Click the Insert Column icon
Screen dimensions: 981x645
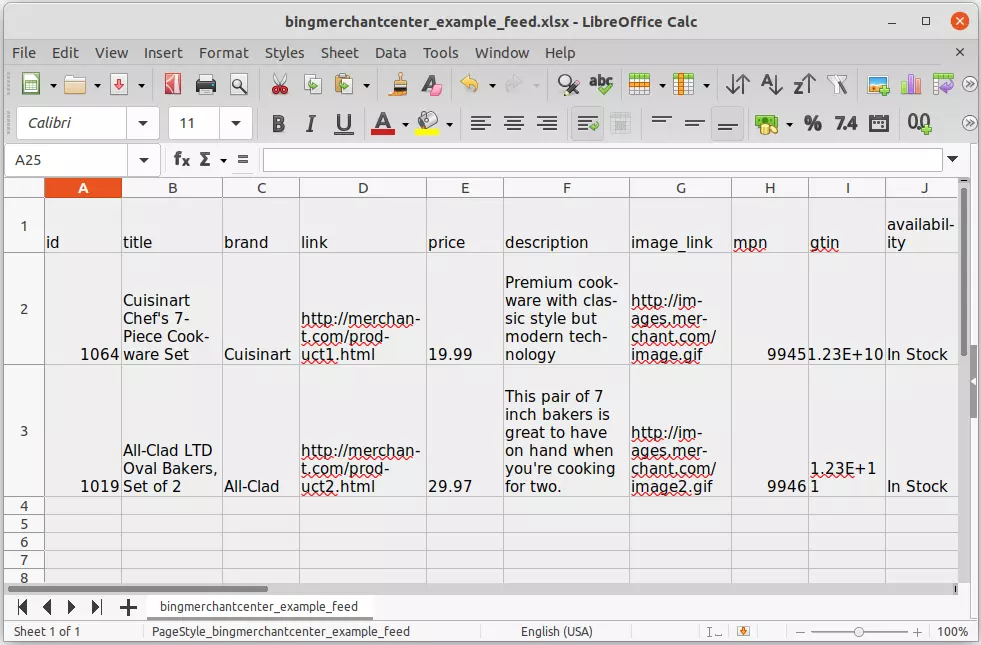(683, 84)
